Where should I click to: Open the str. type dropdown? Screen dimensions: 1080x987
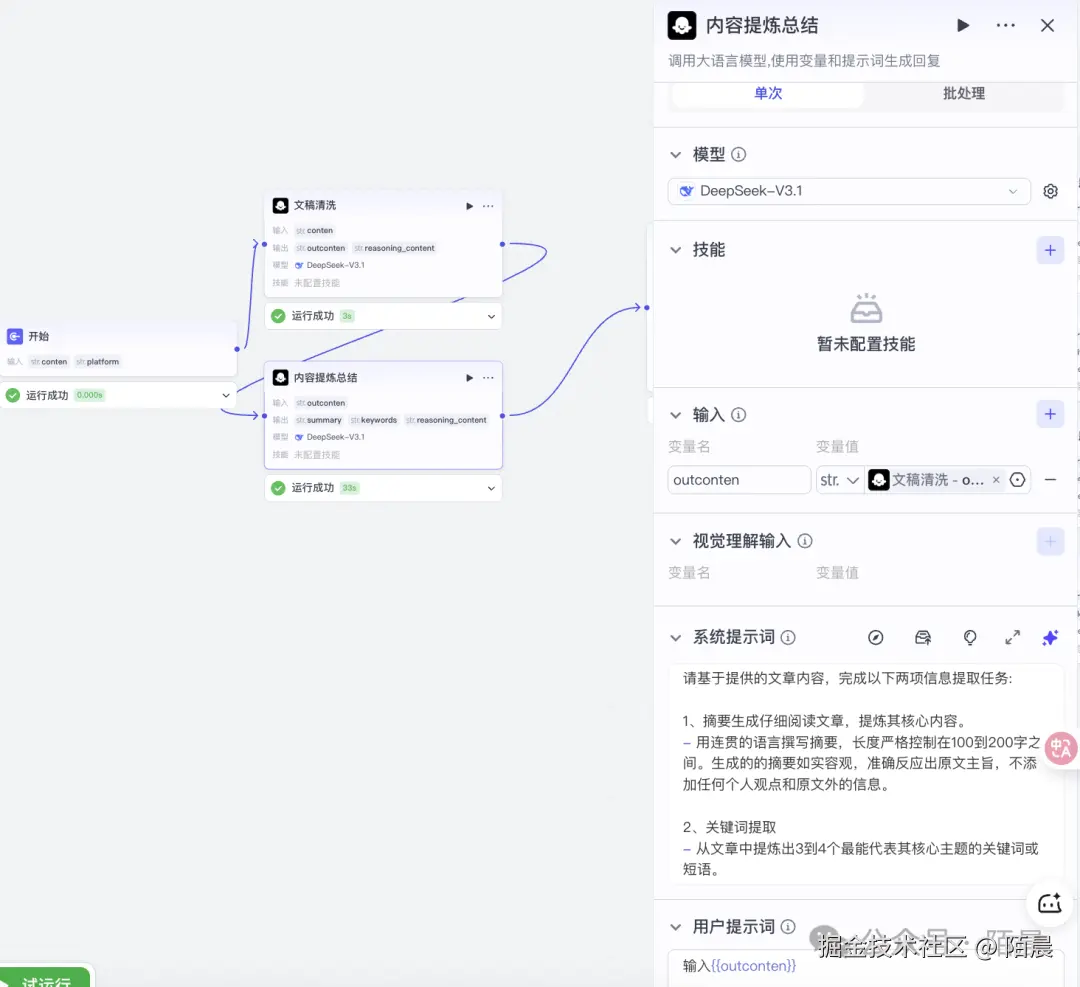(840, 479)
